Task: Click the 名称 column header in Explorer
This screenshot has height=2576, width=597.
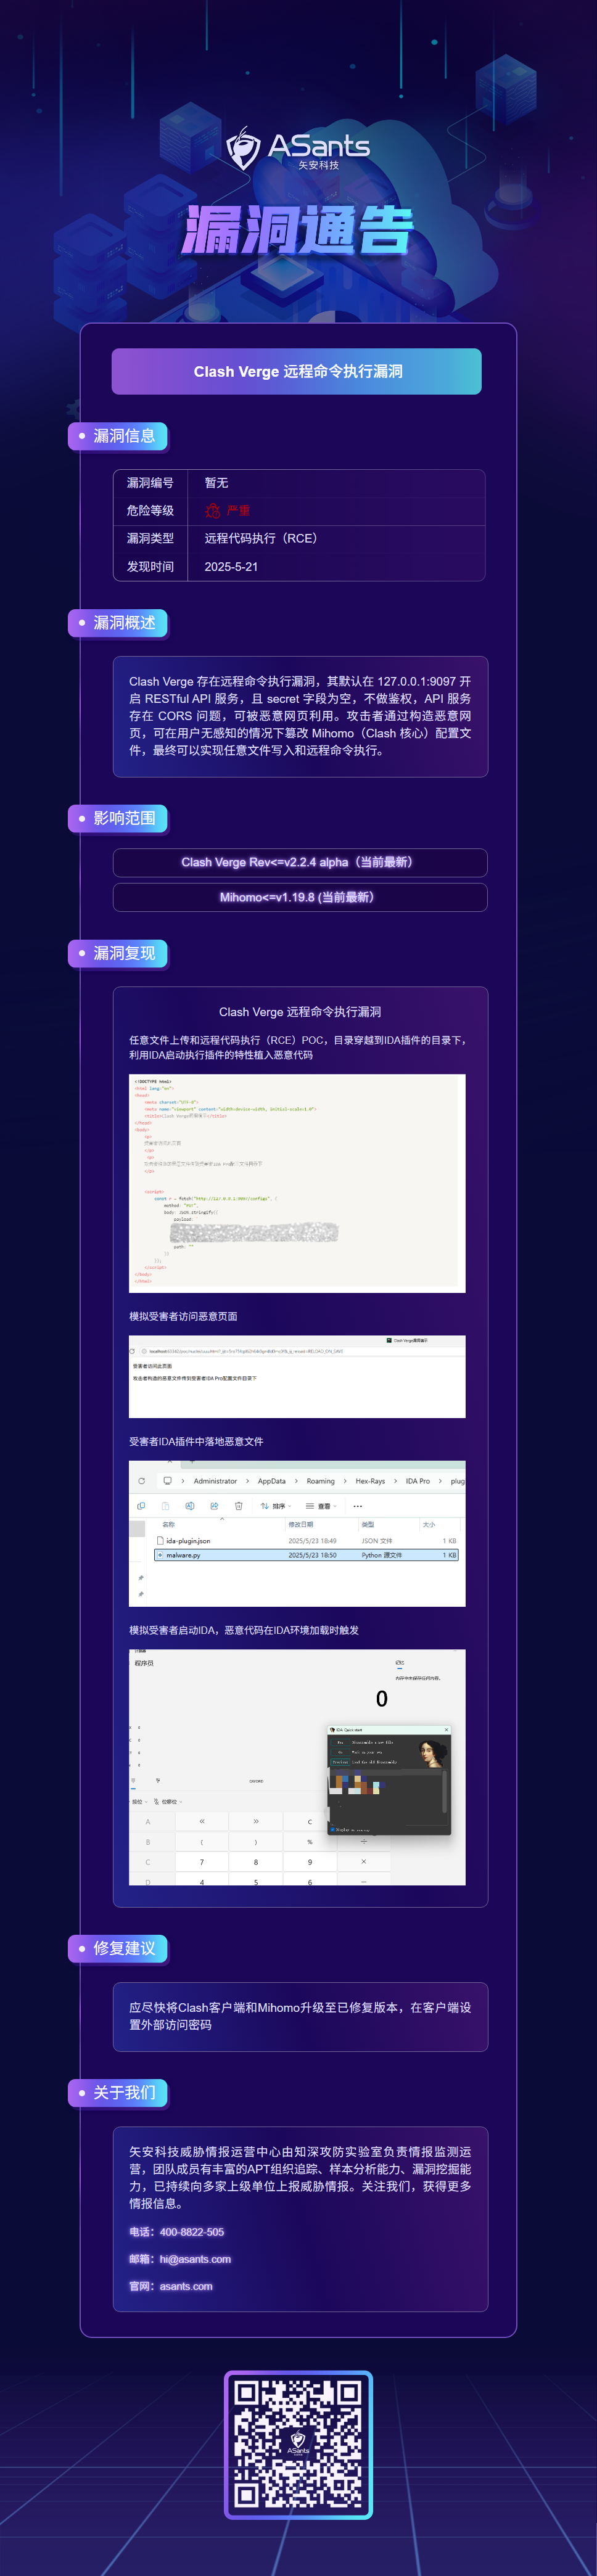Action: [168, 1525]
